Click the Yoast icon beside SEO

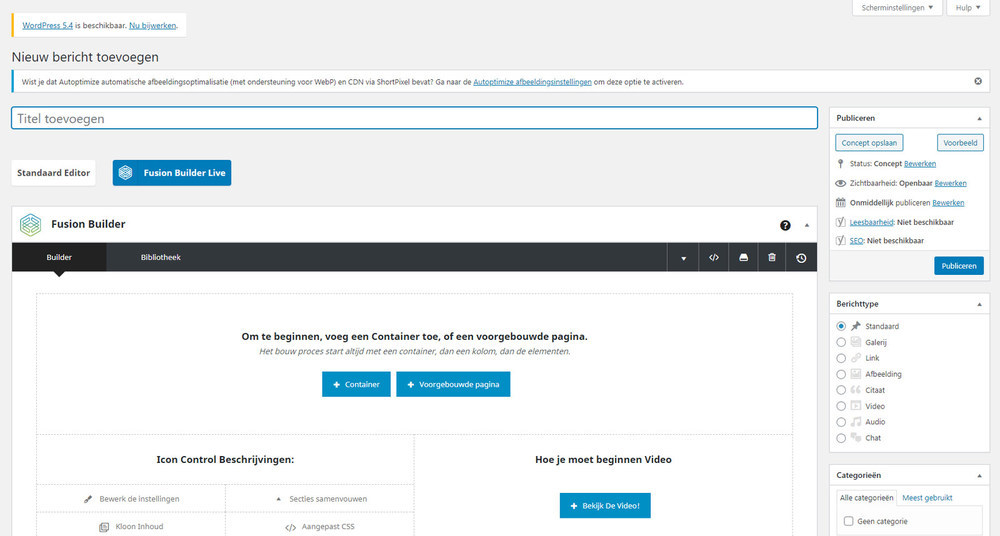tap(841, 241)
